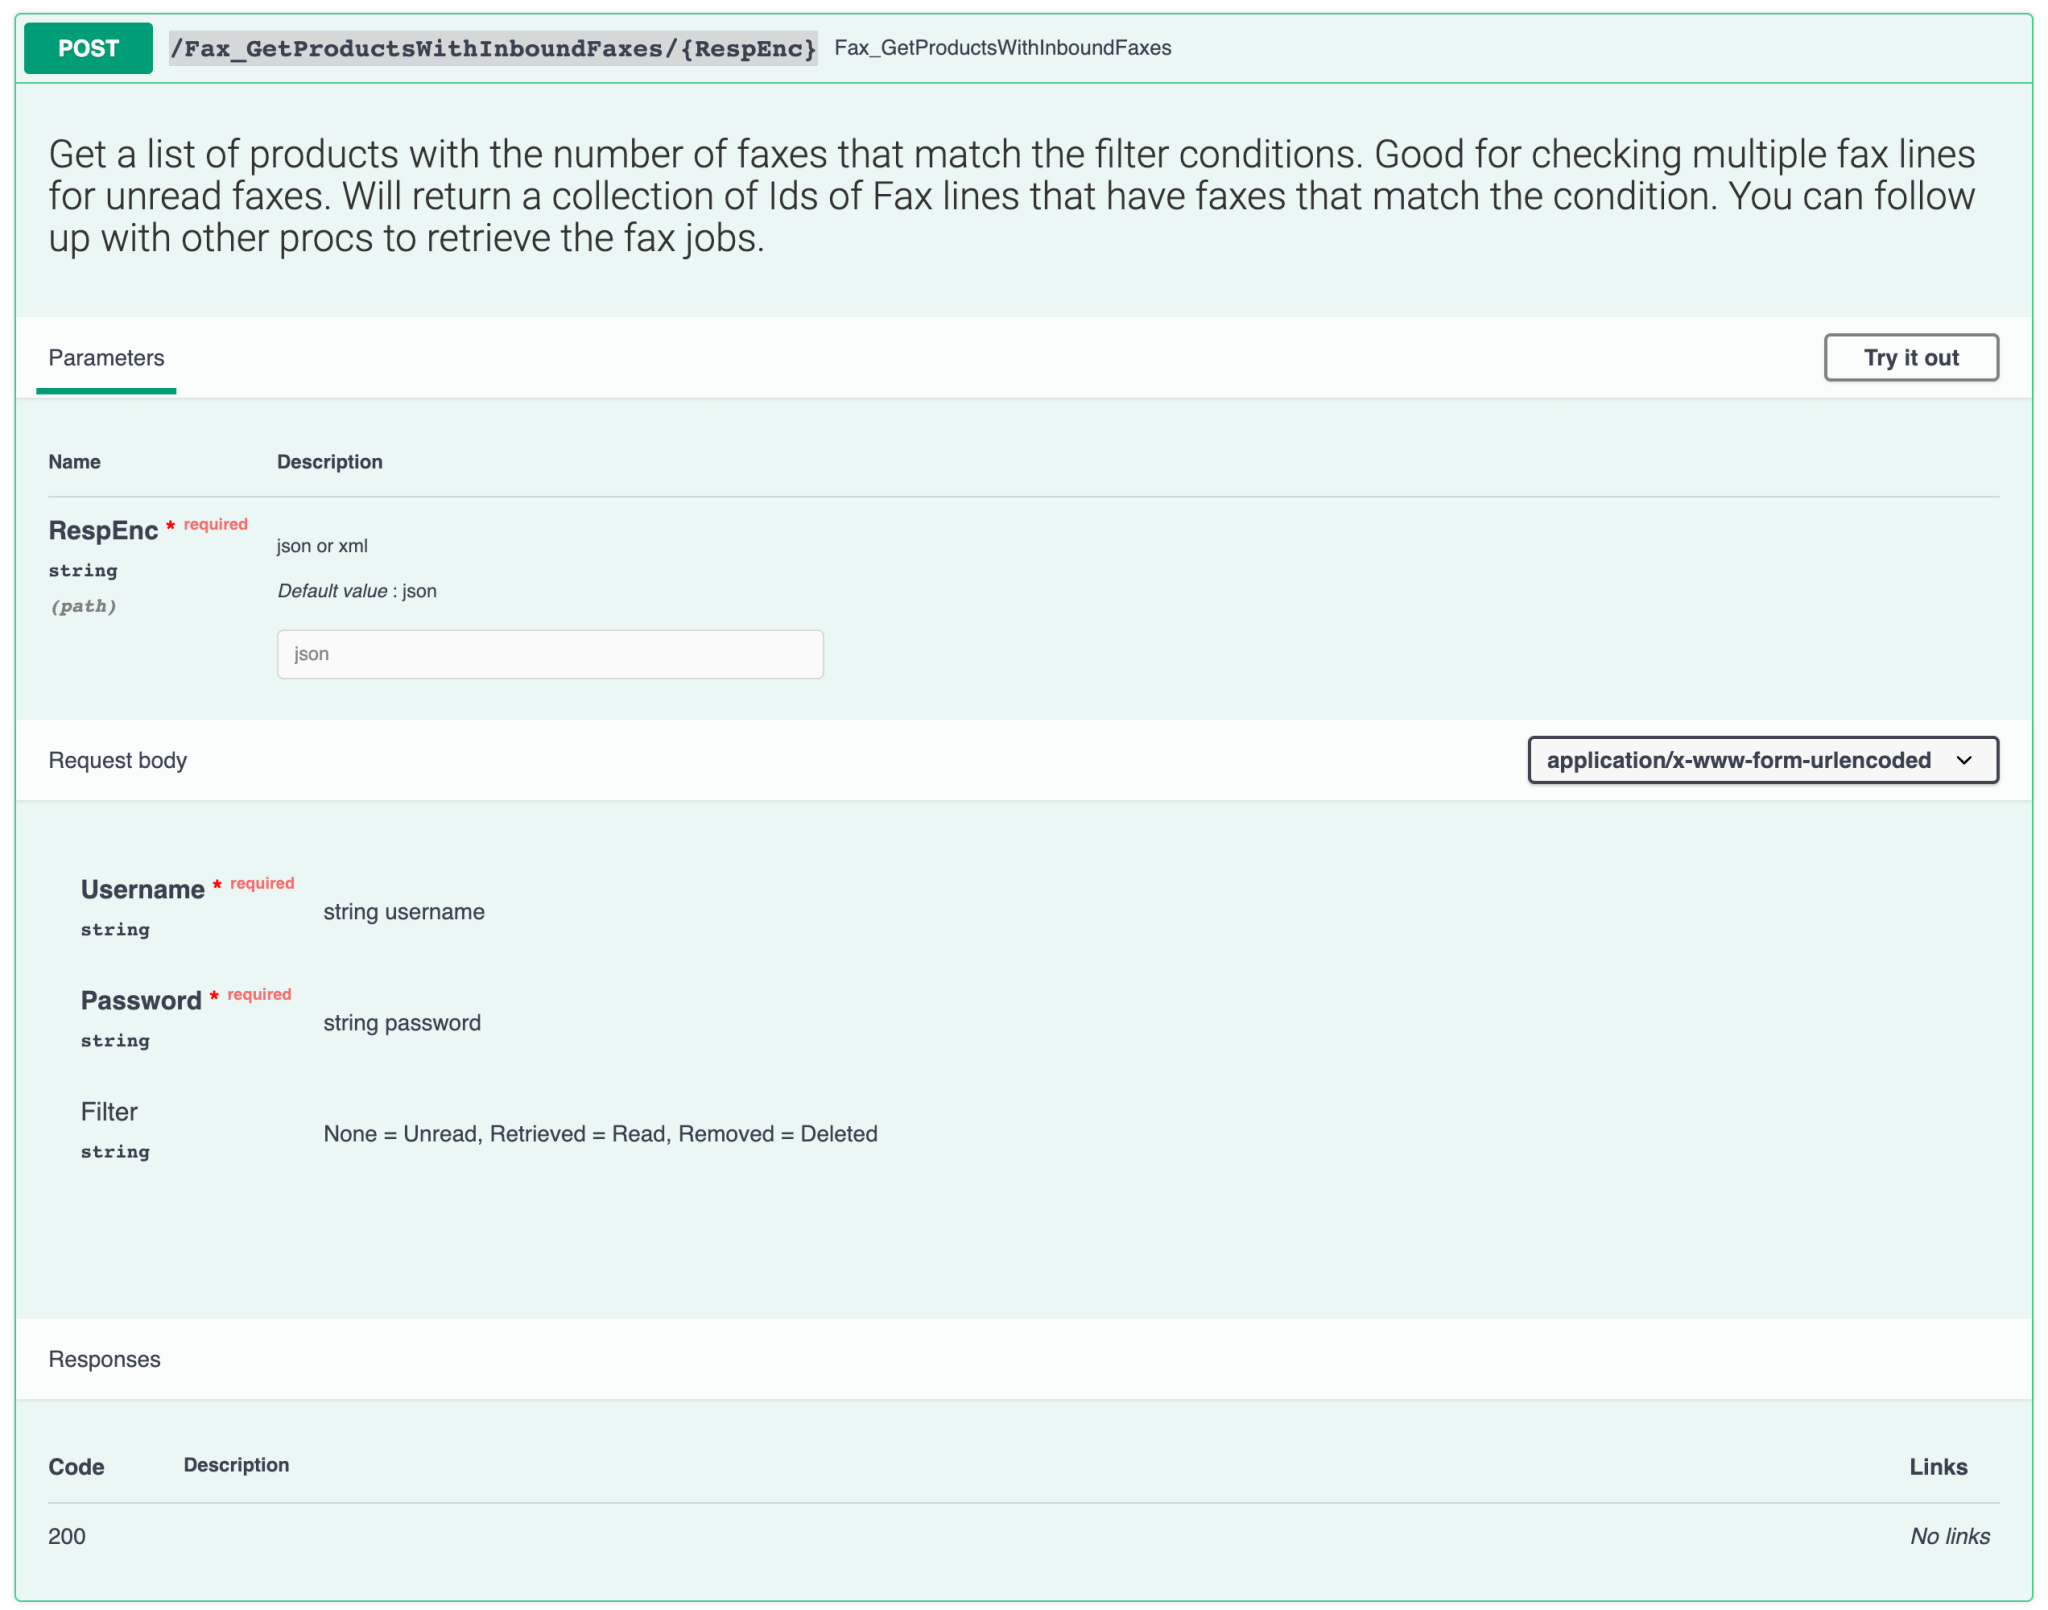Click the Request body section header
2048x1610 pixels.
[118, 760]
